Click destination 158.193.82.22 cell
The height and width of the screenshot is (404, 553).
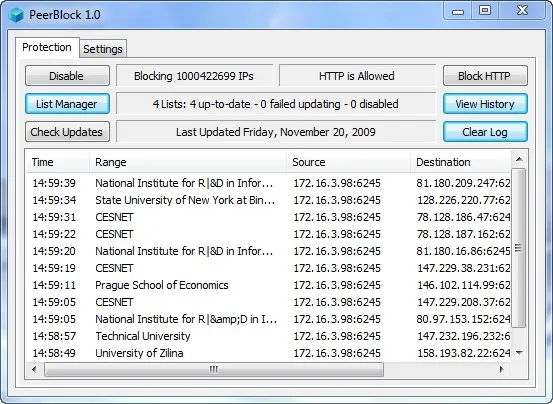(x=464, y=353)
